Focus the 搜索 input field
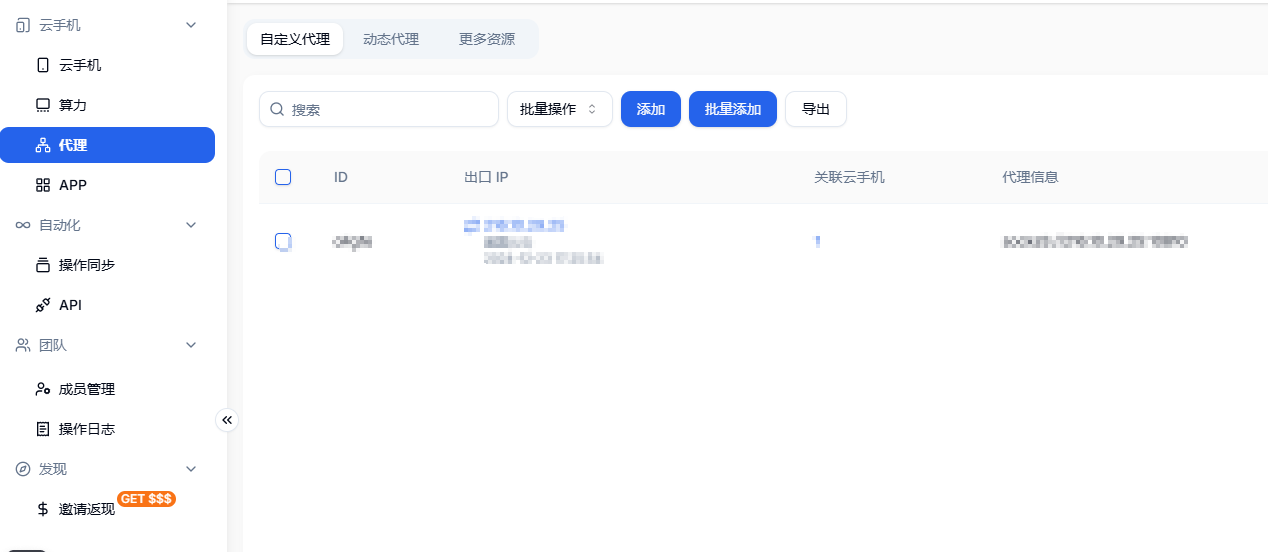This screenshot has height=552, width=1268. 379,109
